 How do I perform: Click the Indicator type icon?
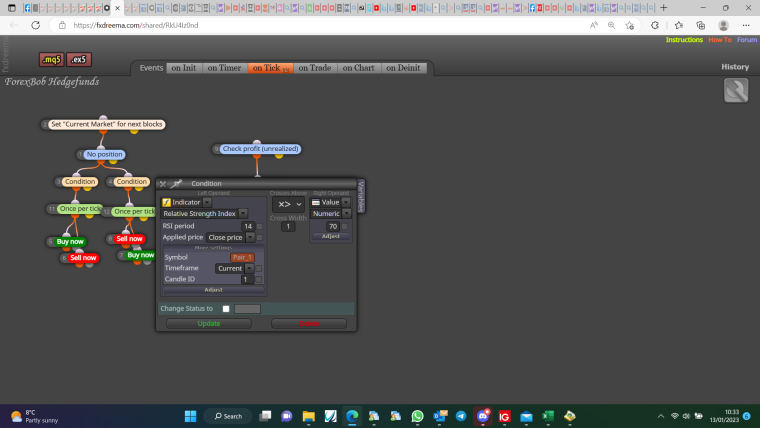(x=166, y=202)
